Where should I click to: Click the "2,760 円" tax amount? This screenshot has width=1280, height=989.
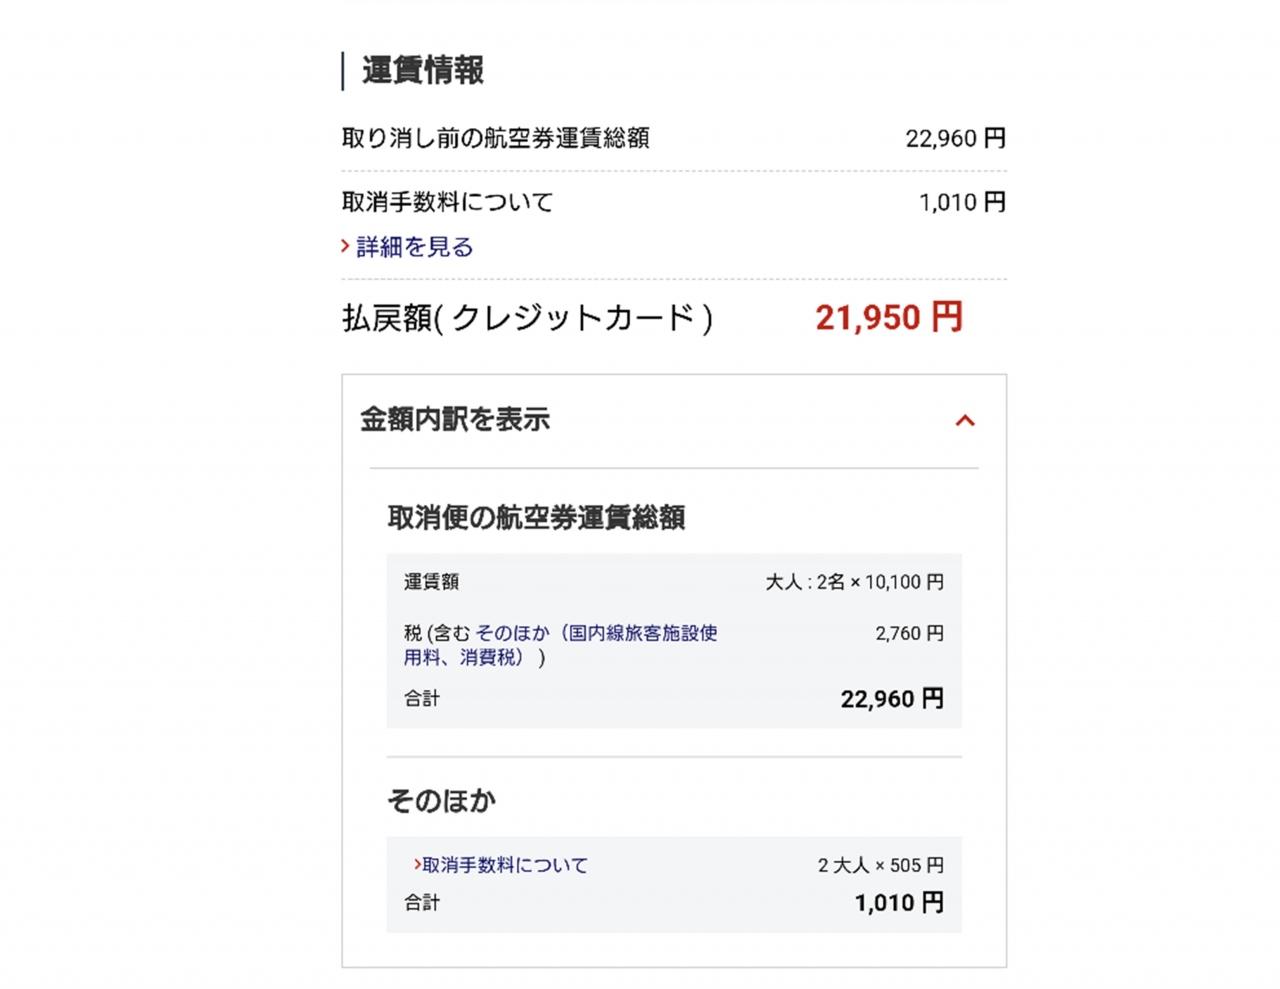[909, 633]
